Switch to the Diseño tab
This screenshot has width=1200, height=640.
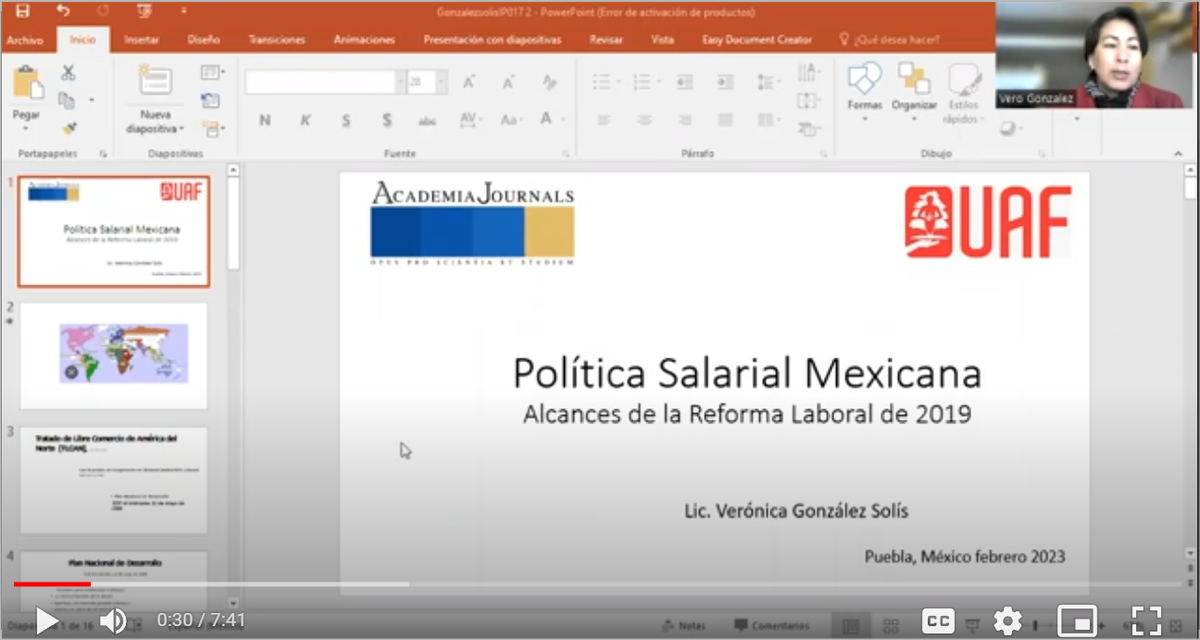[x=203, y=40]
